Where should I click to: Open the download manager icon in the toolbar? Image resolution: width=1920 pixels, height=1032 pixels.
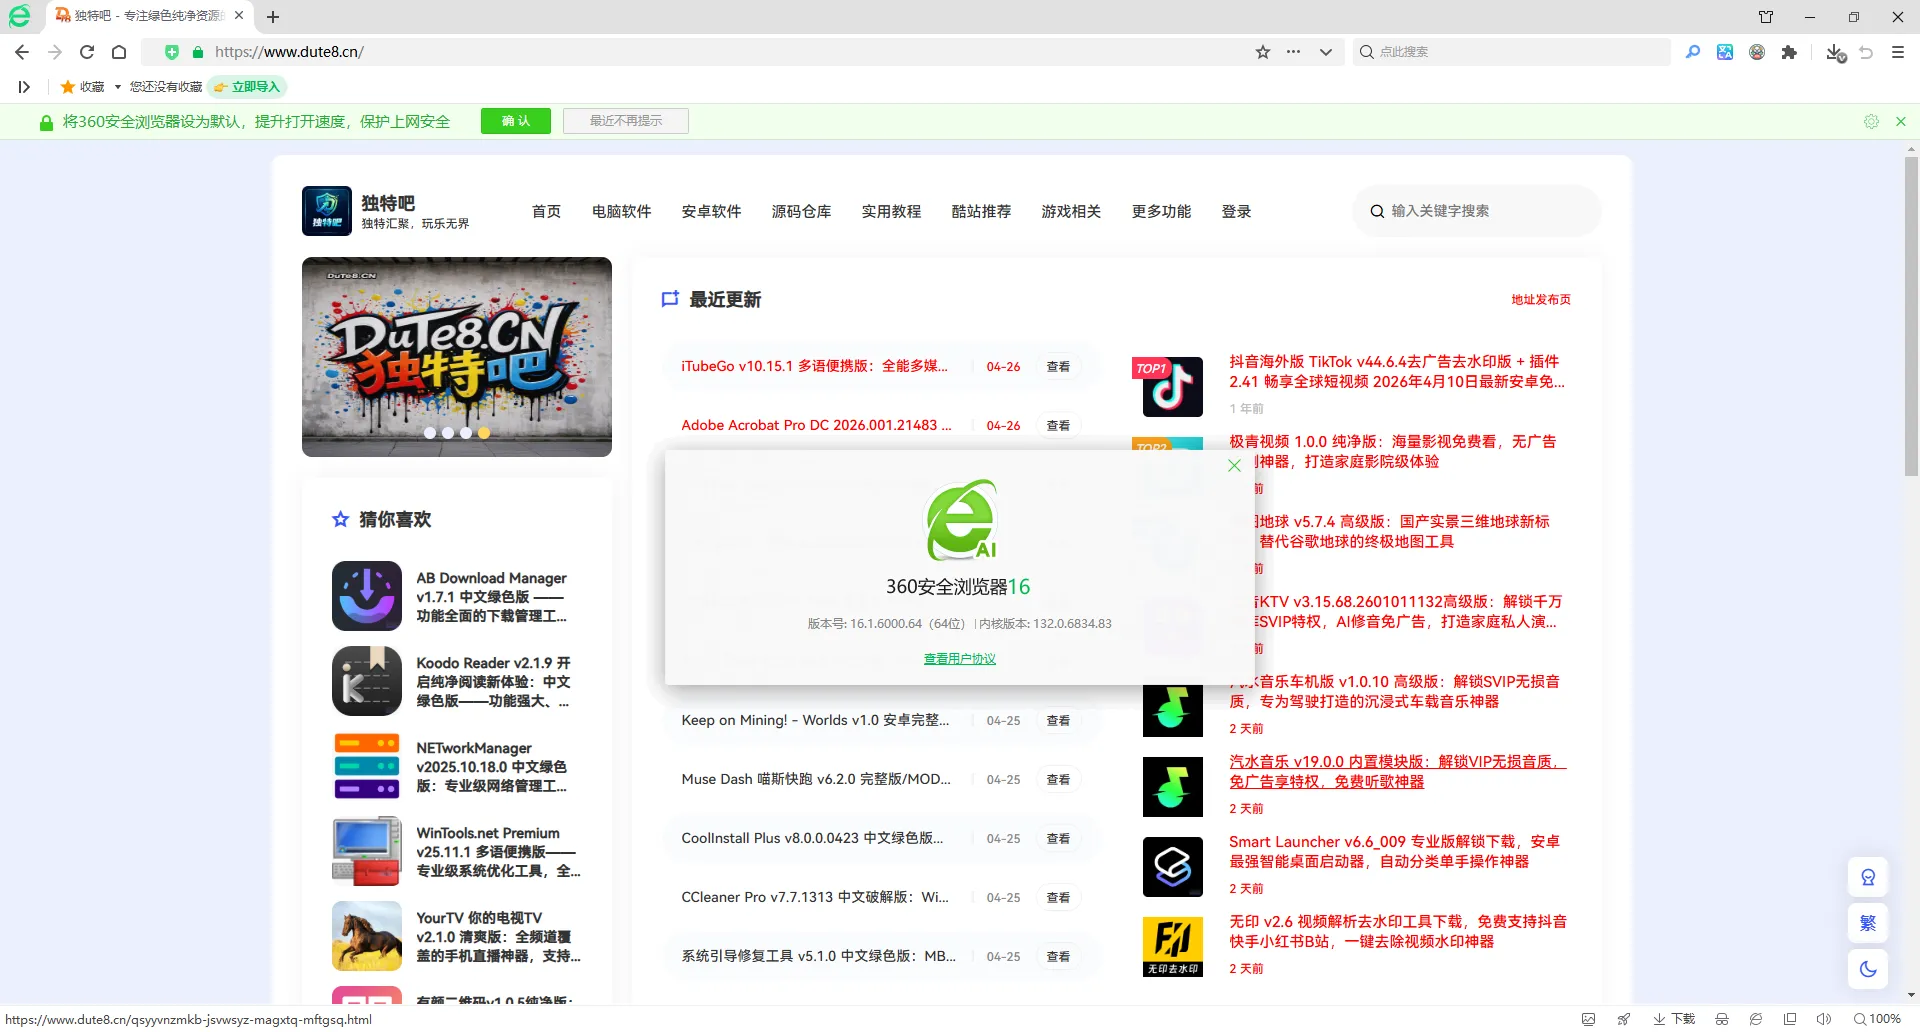pyautogui.click(x=1835, y=52)
